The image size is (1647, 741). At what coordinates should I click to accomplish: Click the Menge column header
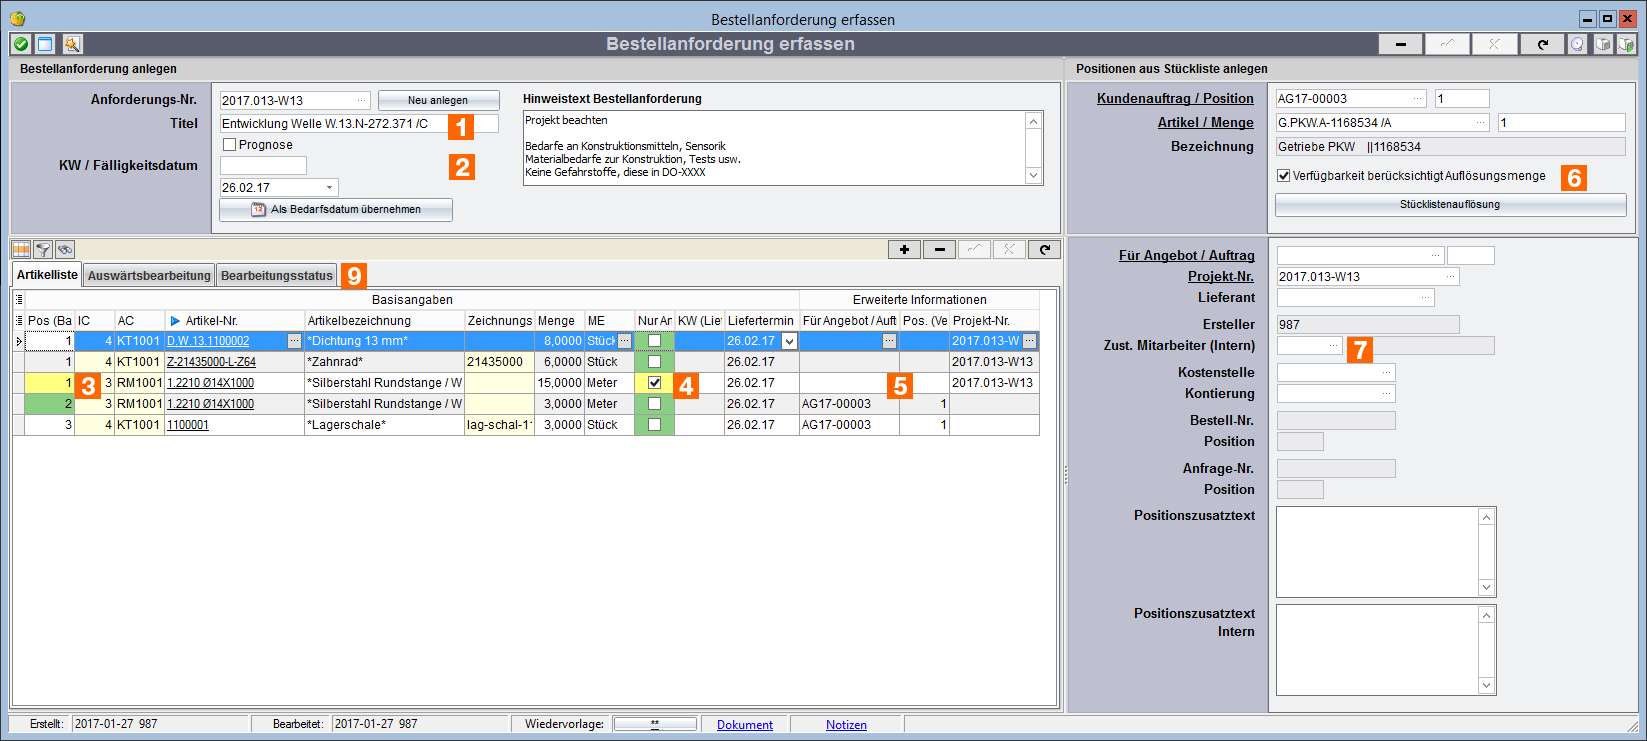pos(560,321)
